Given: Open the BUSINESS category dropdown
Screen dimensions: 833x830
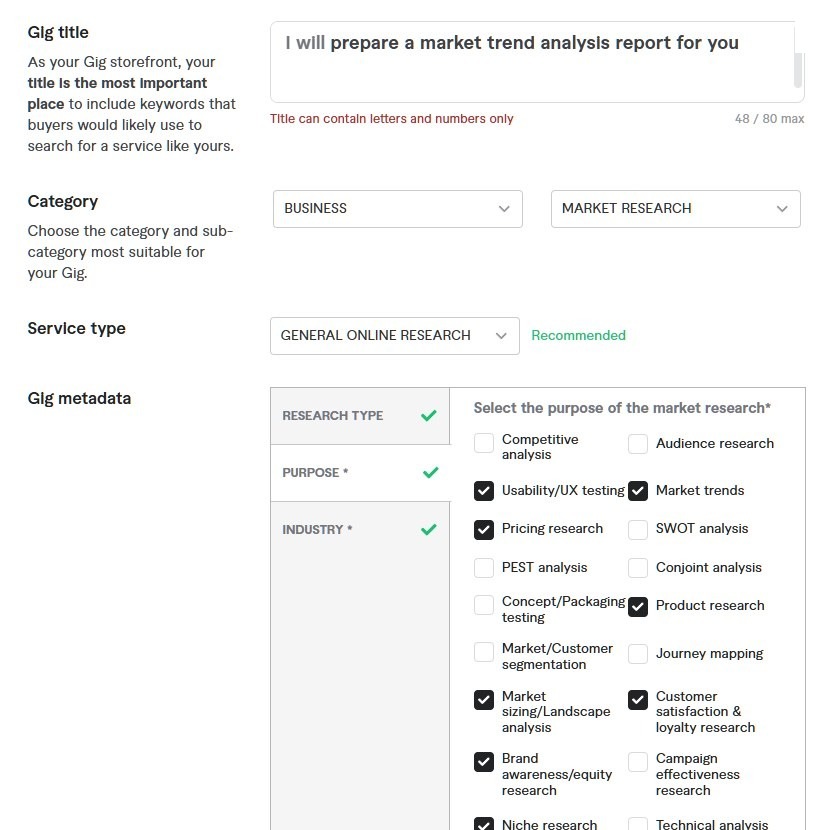Looking at the screenshot, I should tap(397, 209).
